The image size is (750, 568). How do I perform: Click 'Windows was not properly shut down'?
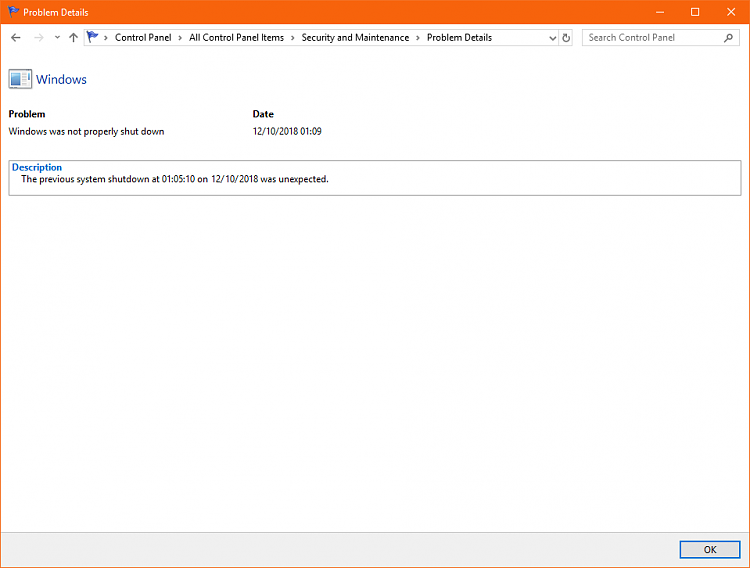(x=87, y=132)
